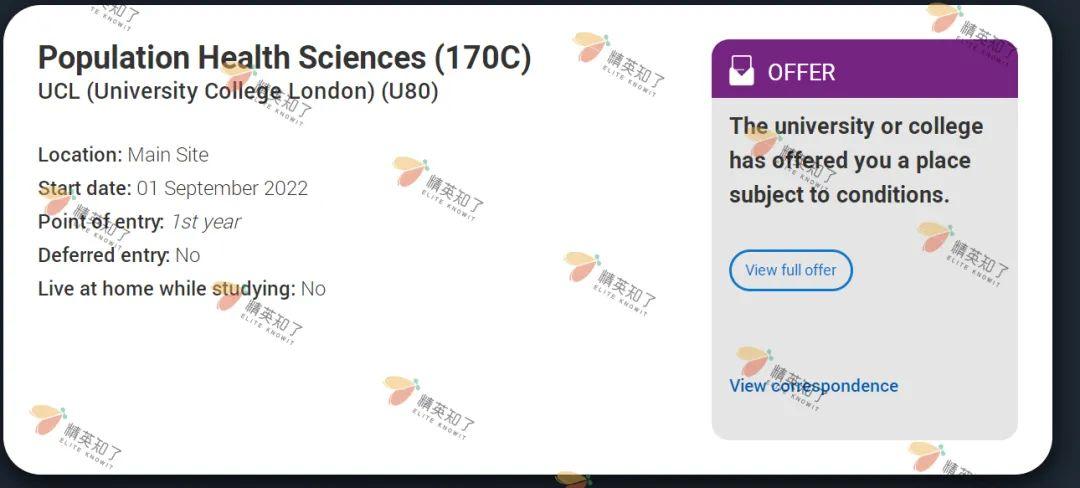Click the watermark logo right of the start date

pyautogui.click(x=410, y=171)
